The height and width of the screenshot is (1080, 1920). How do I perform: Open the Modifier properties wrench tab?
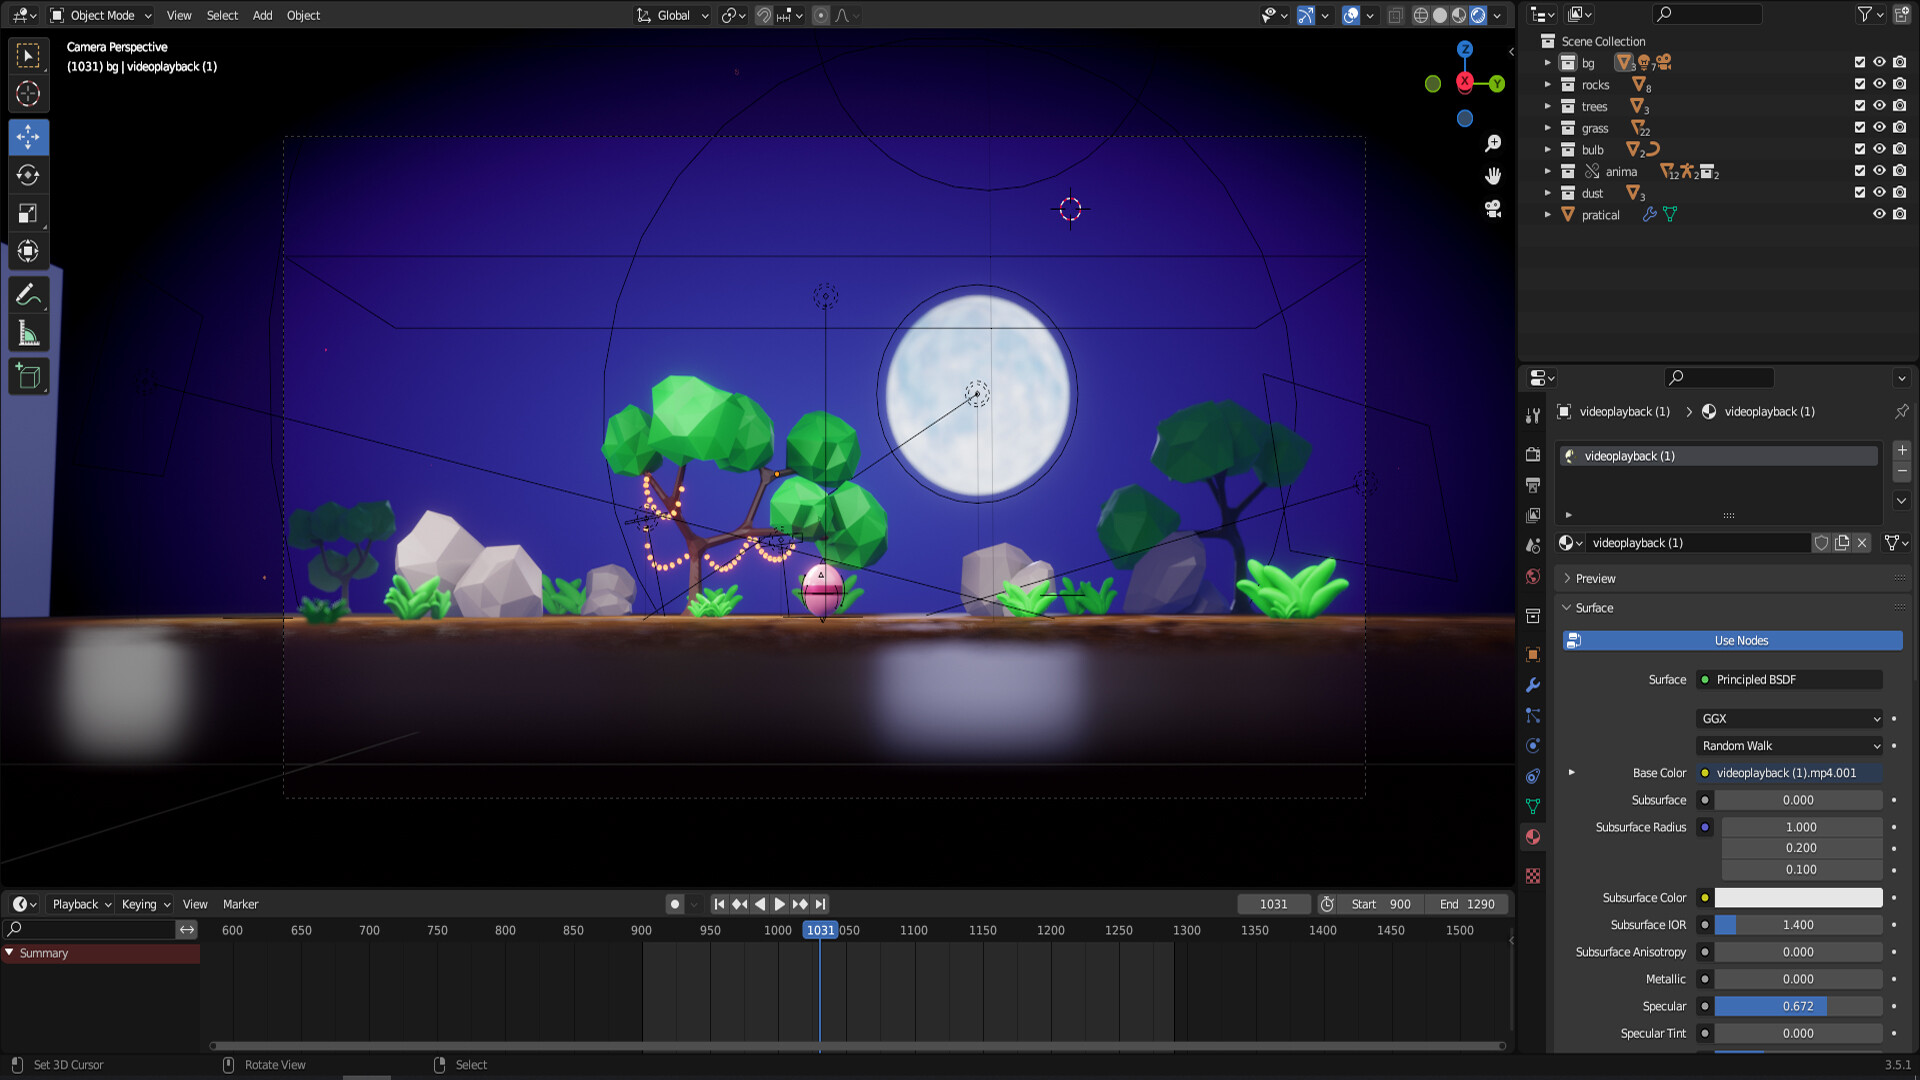(x=1533, y=685)
